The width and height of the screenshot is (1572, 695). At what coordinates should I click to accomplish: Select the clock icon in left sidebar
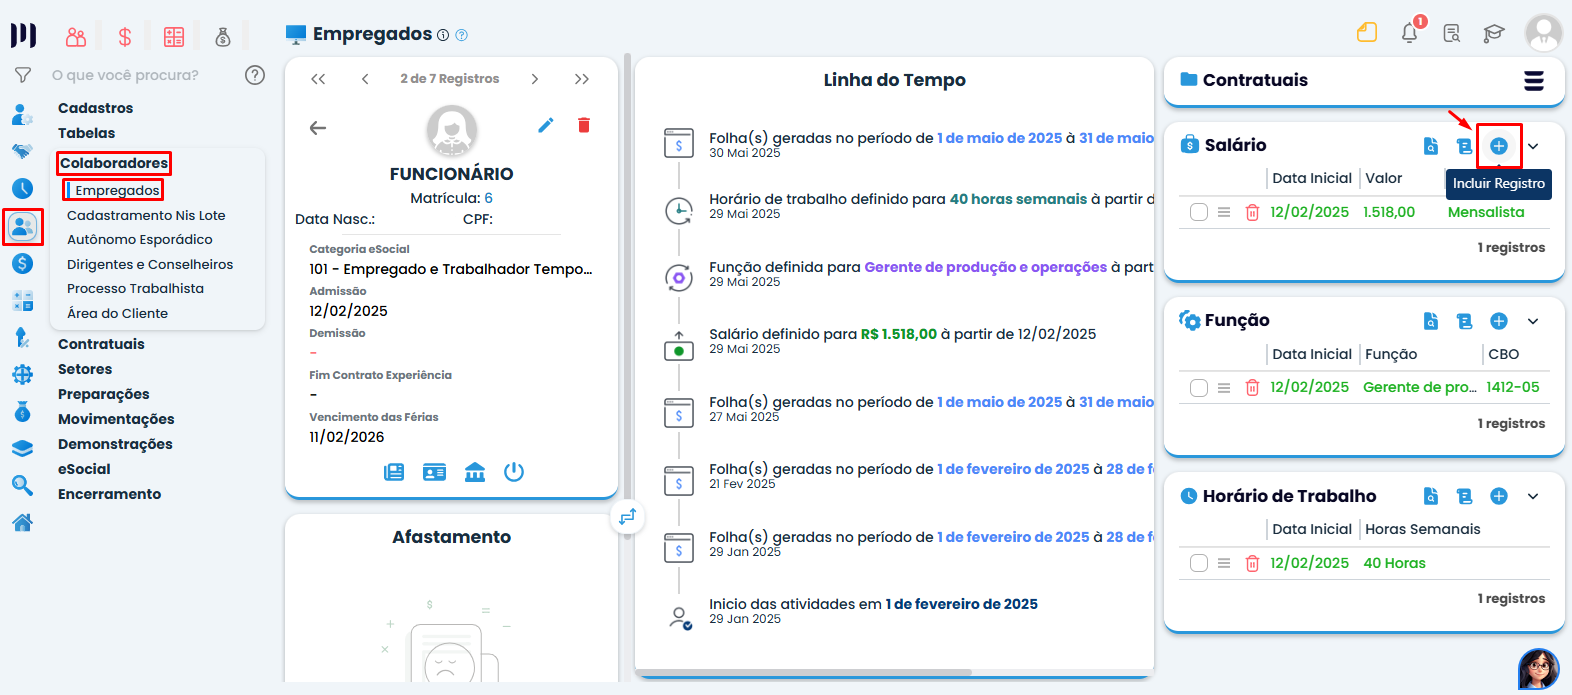coord(22,189)
